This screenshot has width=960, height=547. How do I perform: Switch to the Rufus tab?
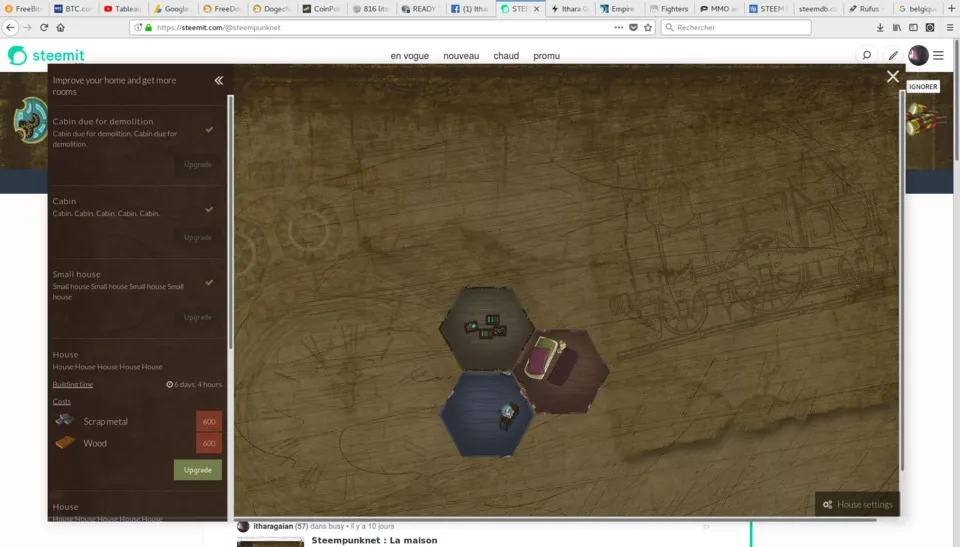tap(867, 9)
